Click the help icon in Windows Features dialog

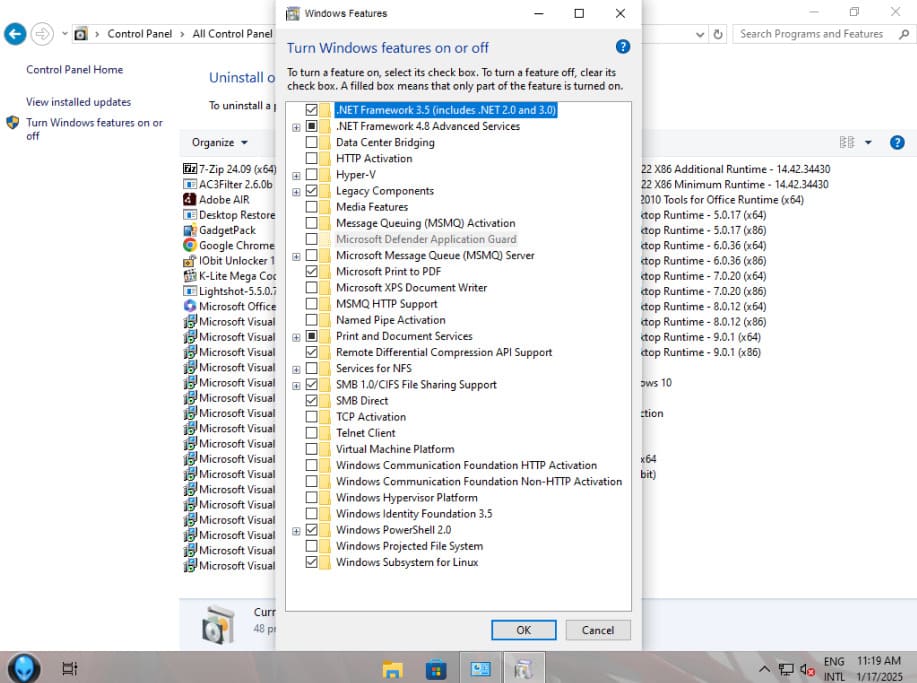click(623, 47)
